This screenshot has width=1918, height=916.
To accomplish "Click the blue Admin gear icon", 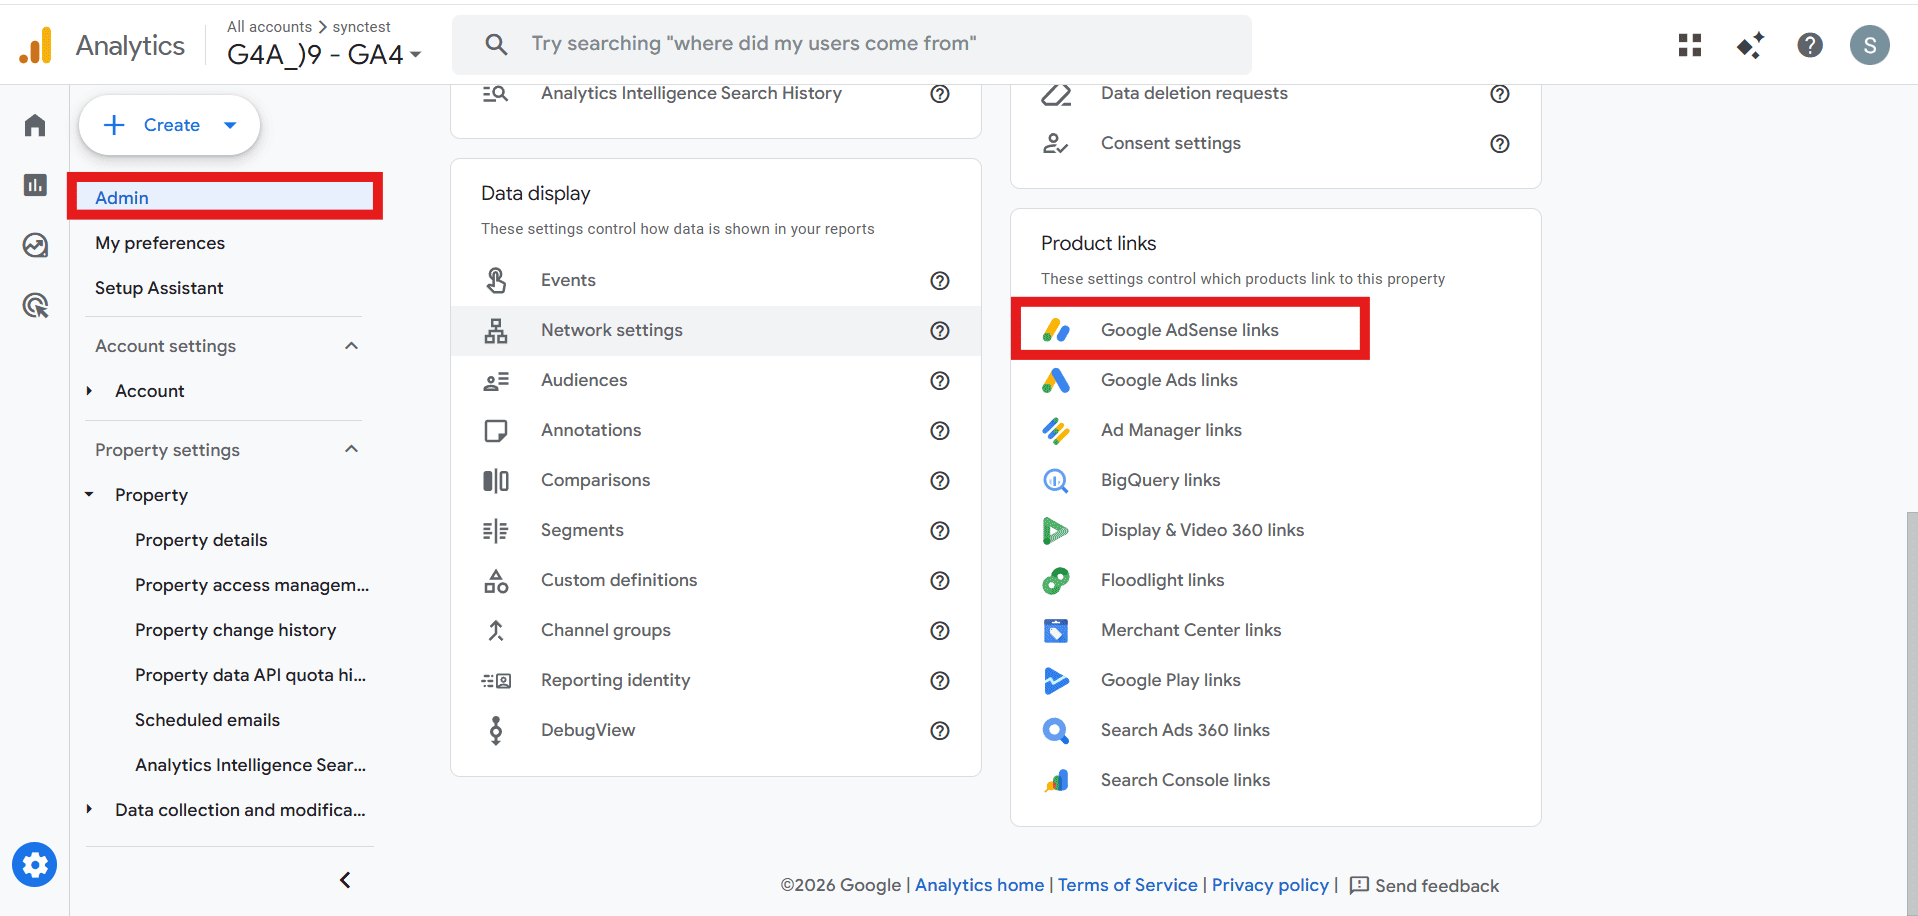I will [35, 865].
